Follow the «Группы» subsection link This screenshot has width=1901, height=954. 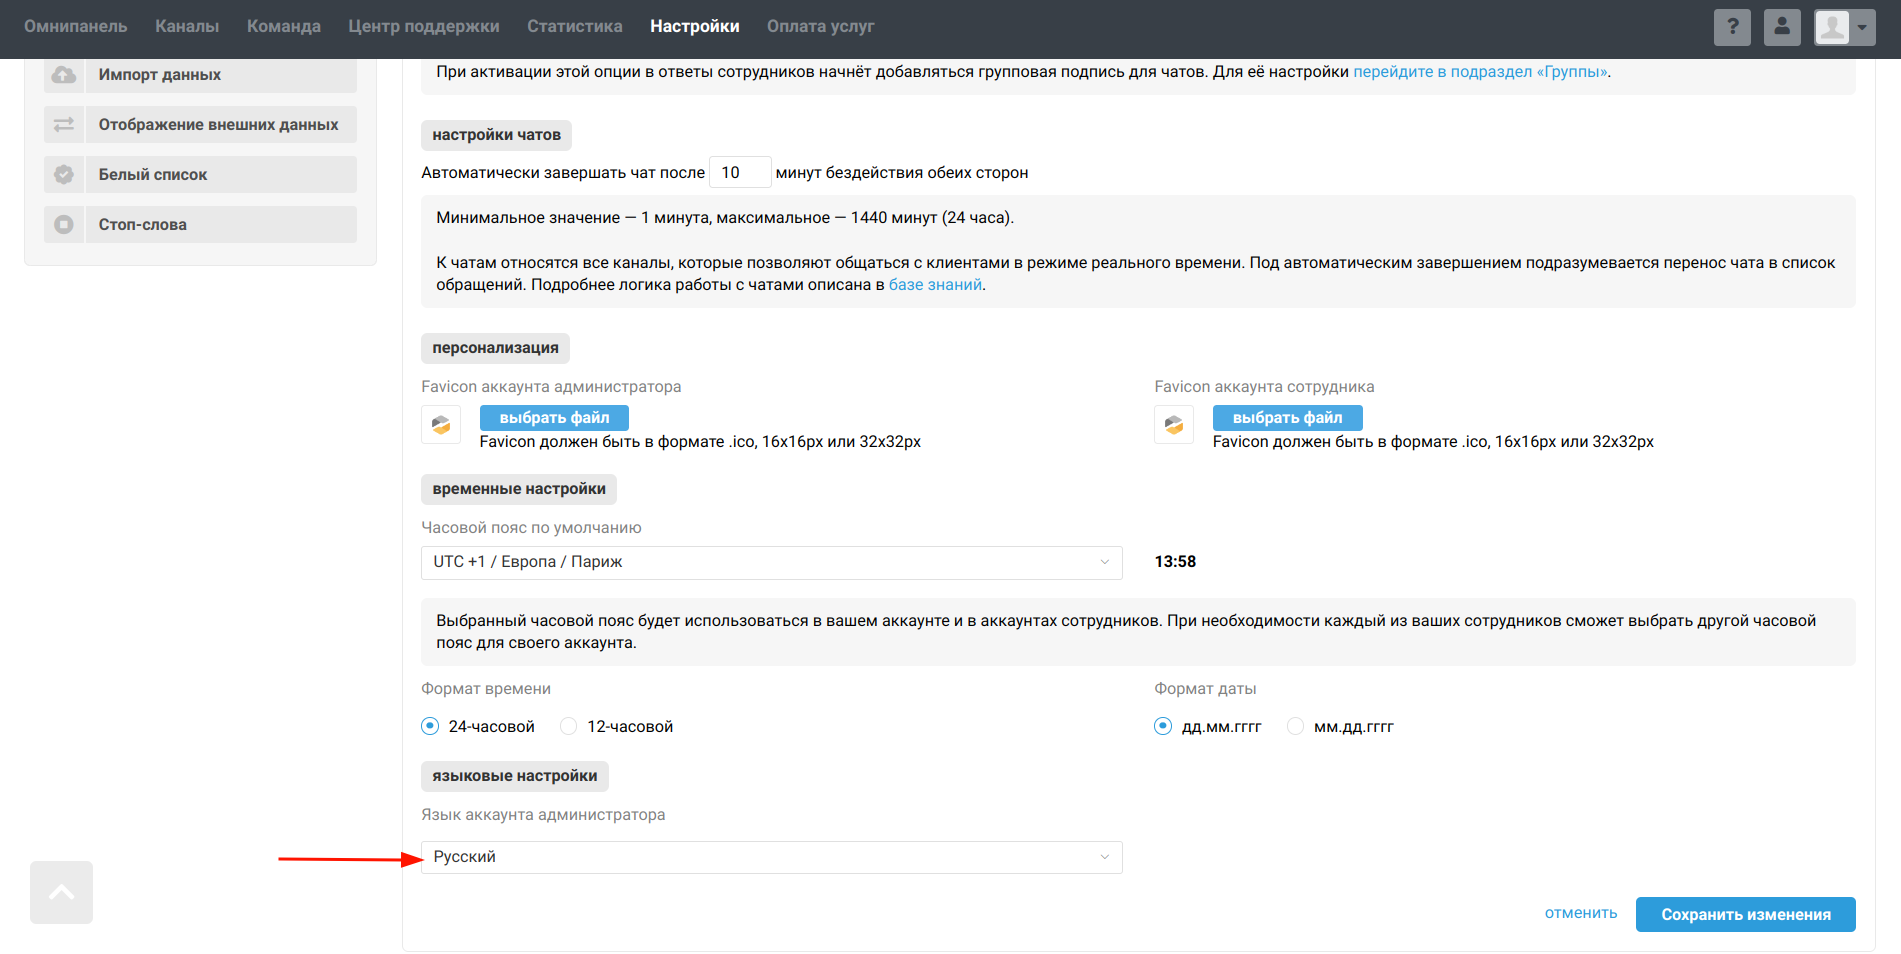pos(1481,72)
